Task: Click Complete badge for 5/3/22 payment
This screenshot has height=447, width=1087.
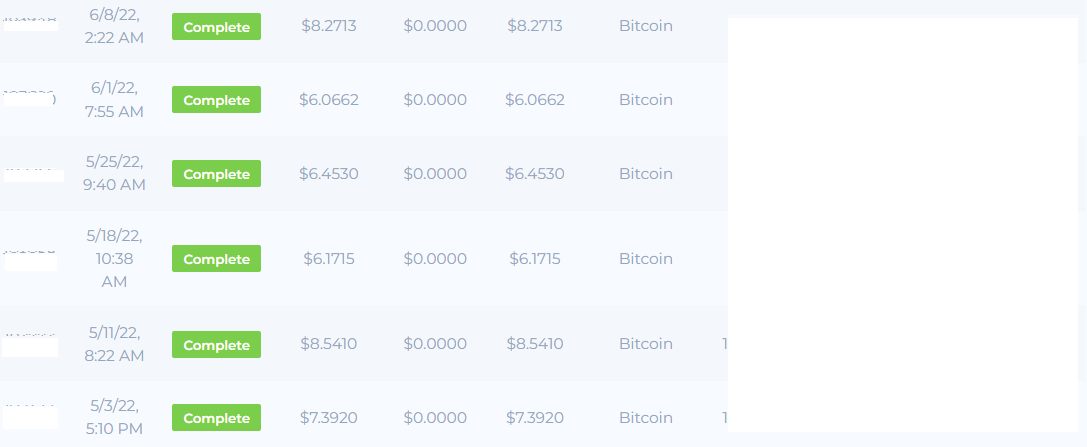Action: (x=216, y=418)
